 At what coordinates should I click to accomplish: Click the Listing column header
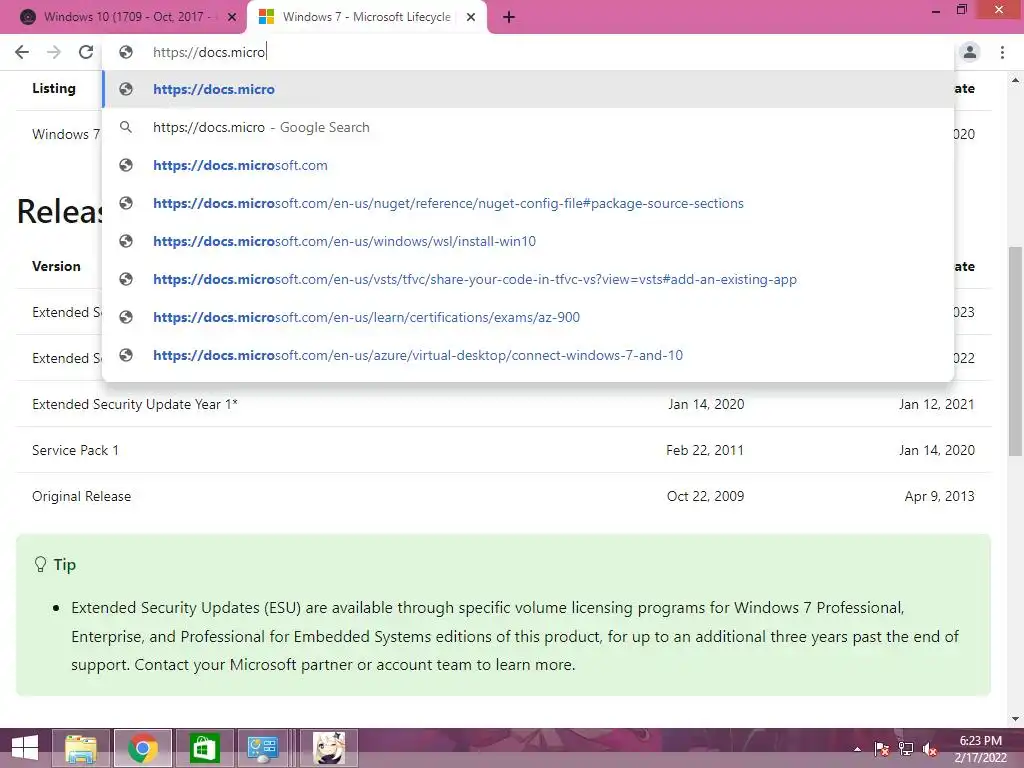coord(54,88)
